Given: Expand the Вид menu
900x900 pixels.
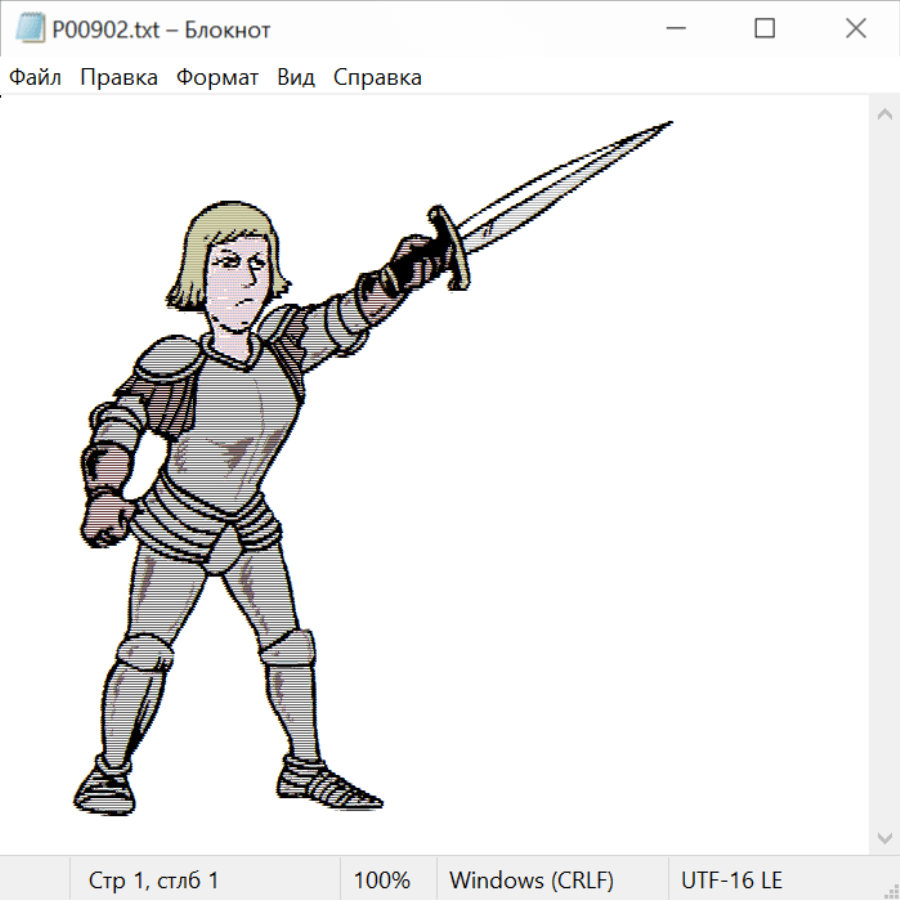Looking at the screenshot, I should [x=296, y=78].
